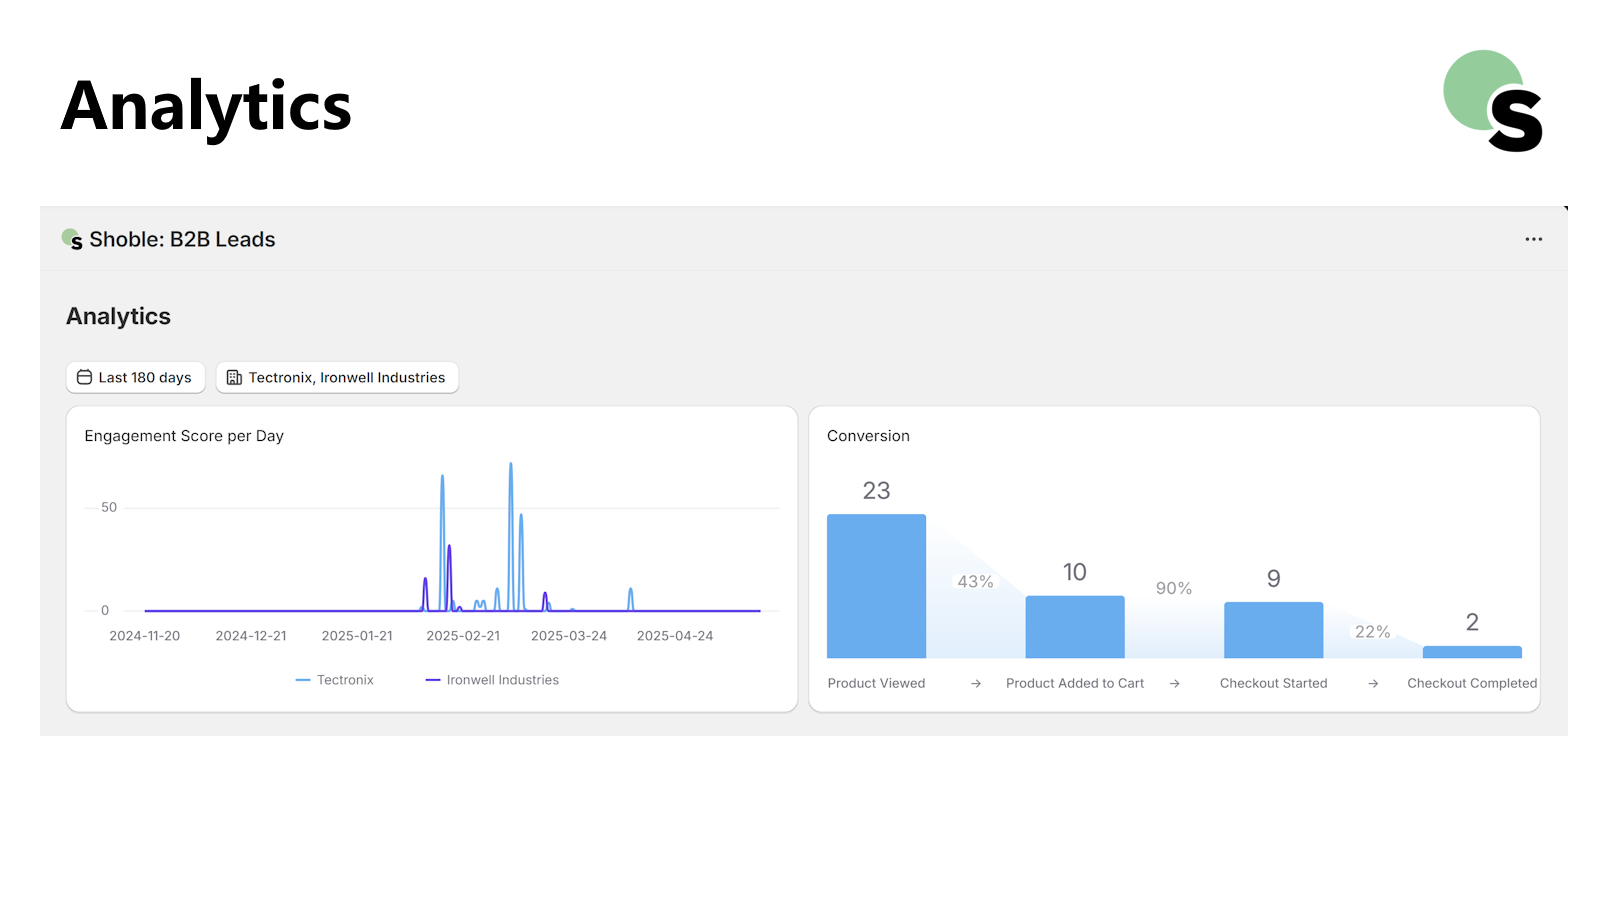
Task: Click the Product Added to Cart bar
Action: tap(1075, 627)
